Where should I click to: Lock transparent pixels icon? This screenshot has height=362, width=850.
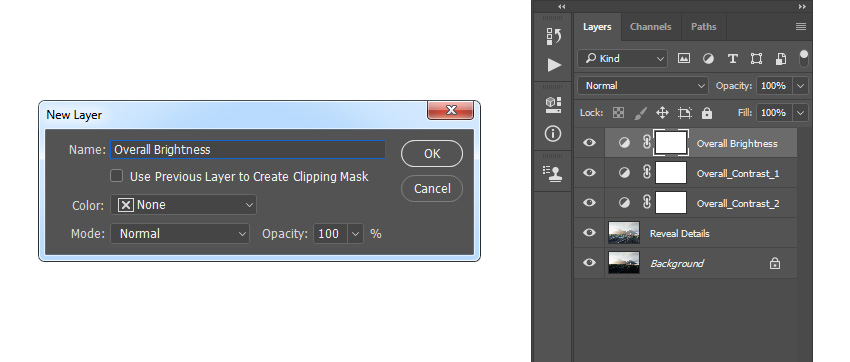pos(619,113)
